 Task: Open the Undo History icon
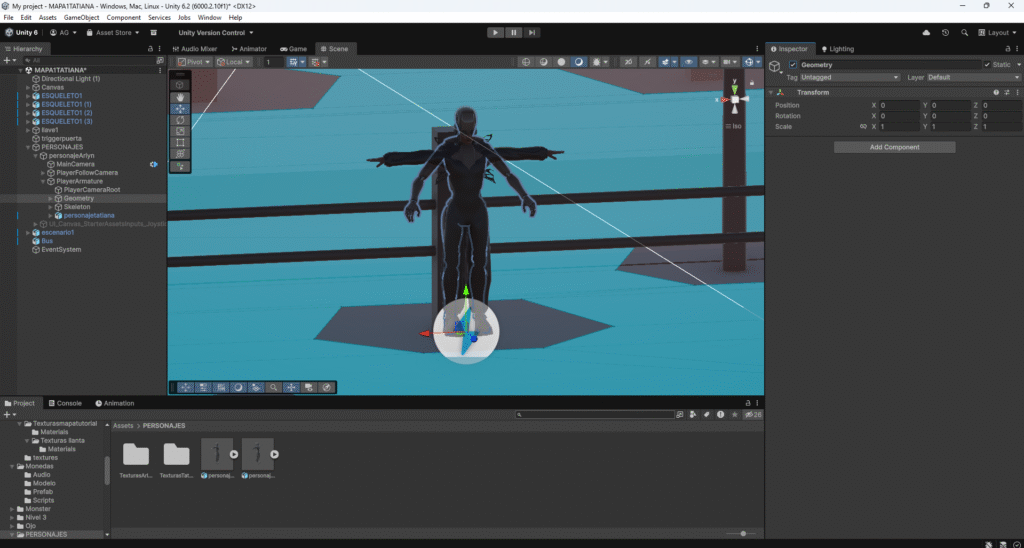tap(946, 32)
